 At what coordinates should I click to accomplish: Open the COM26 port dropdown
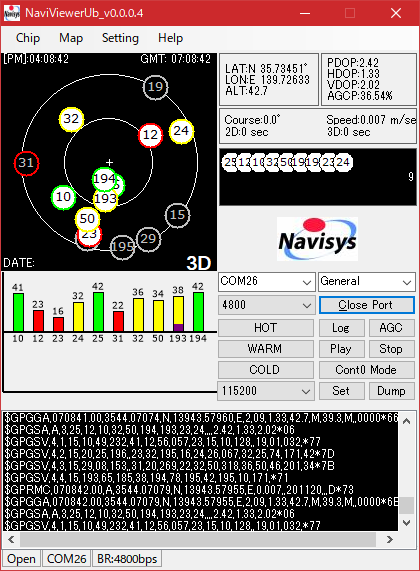(x=267, y=282)
